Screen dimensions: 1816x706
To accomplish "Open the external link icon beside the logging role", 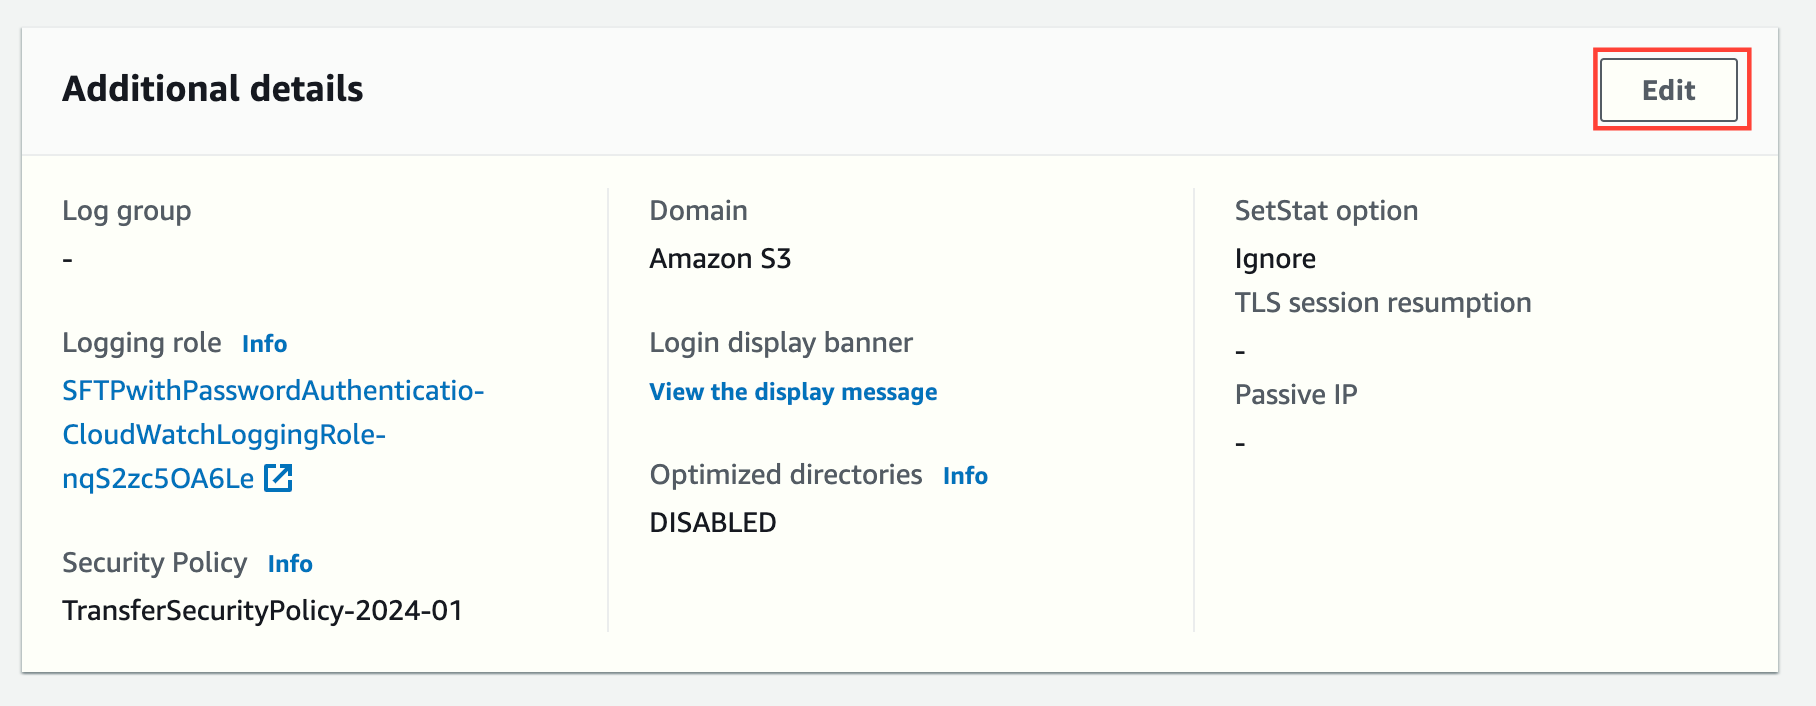I will pos(278,478).
